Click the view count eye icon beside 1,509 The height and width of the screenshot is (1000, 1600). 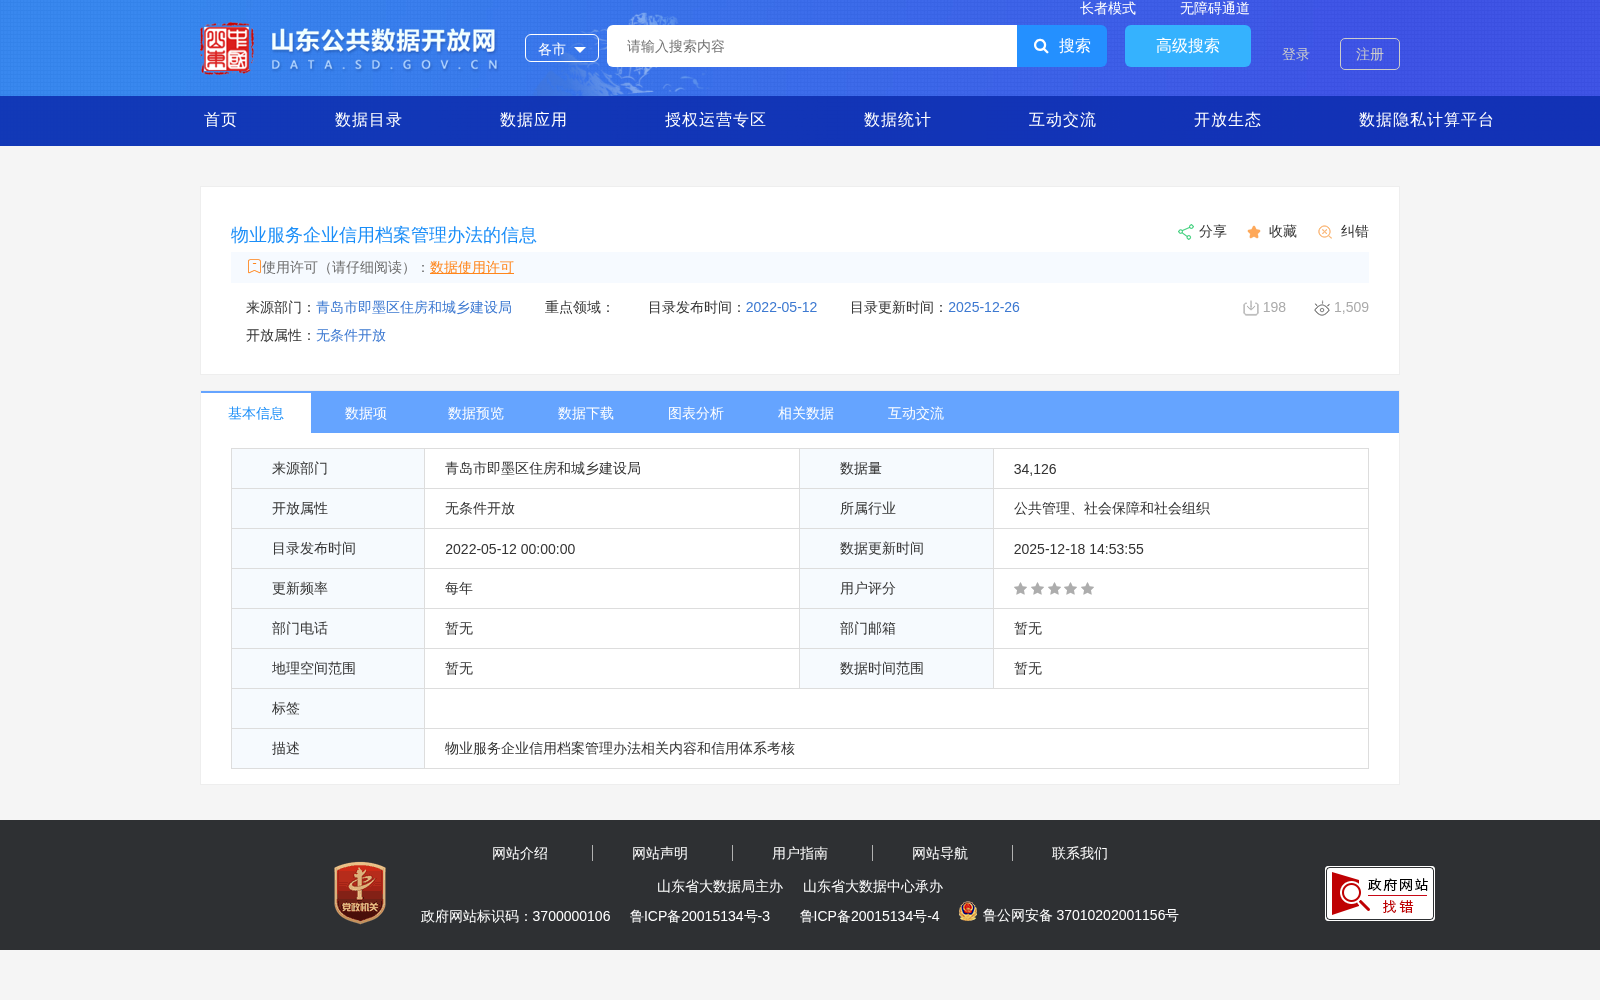[x=1322, y=308]
